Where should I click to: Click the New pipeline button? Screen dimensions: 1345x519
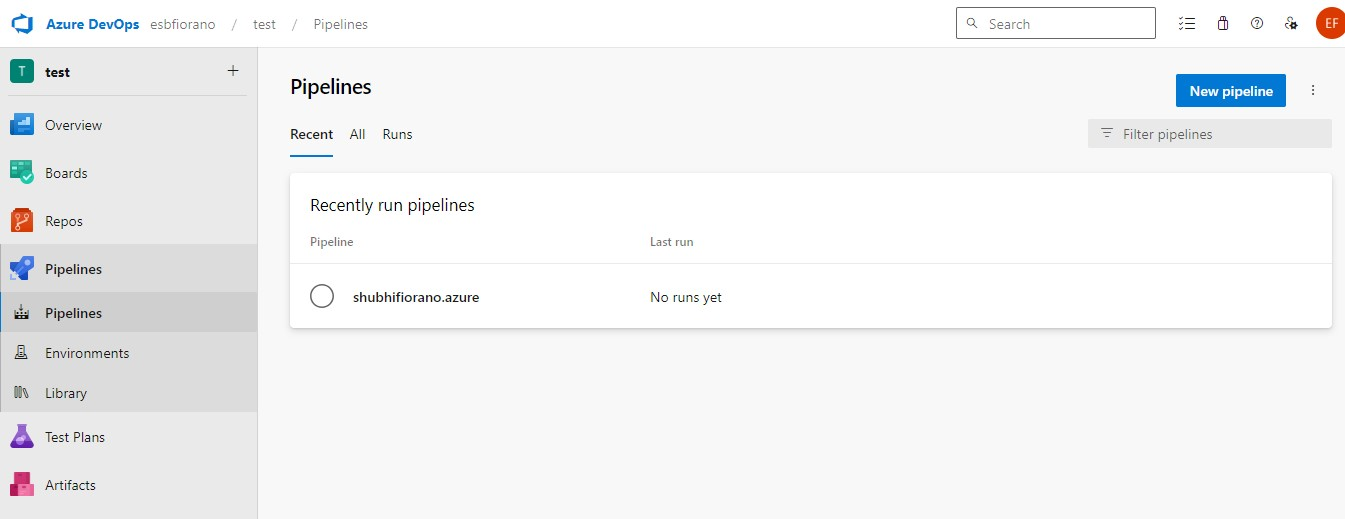[1230, 91]
